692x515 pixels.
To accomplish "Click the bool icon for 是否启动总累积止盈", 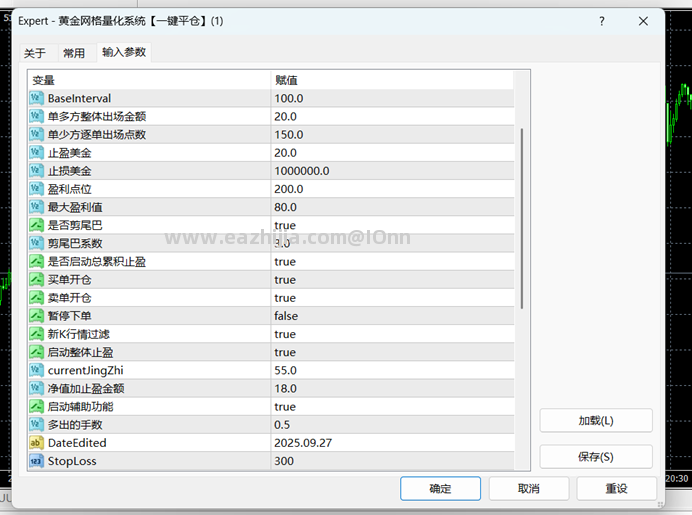I will tap(37, 261).
